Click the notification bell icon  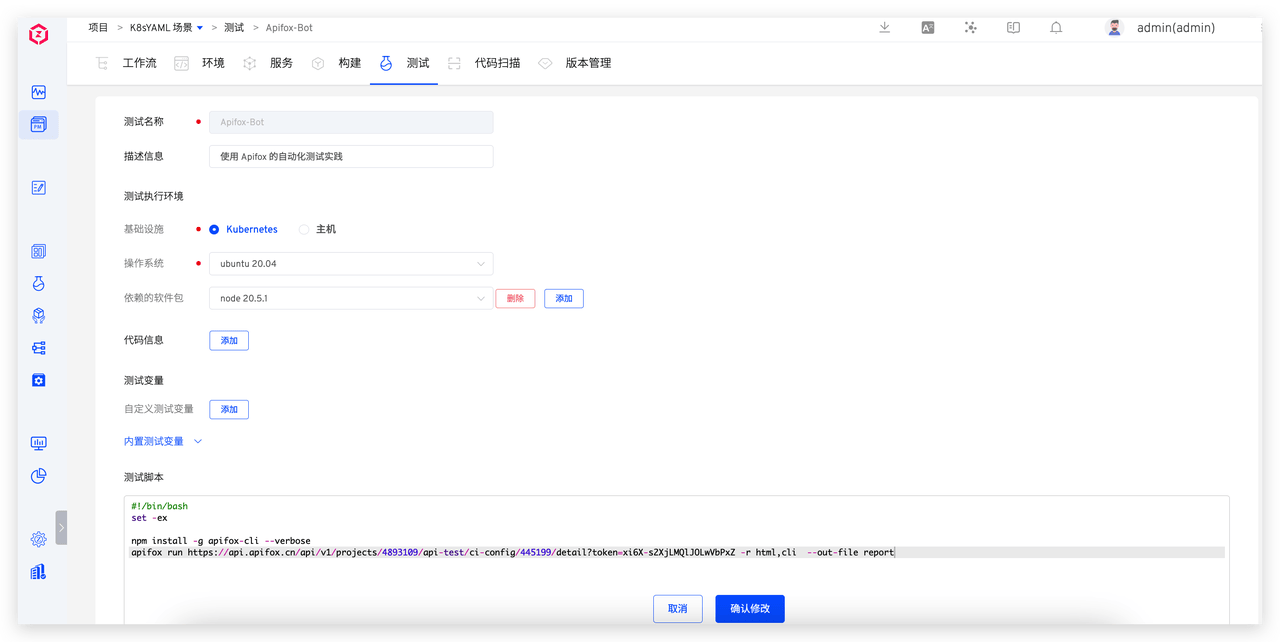tap(1056, 28)
